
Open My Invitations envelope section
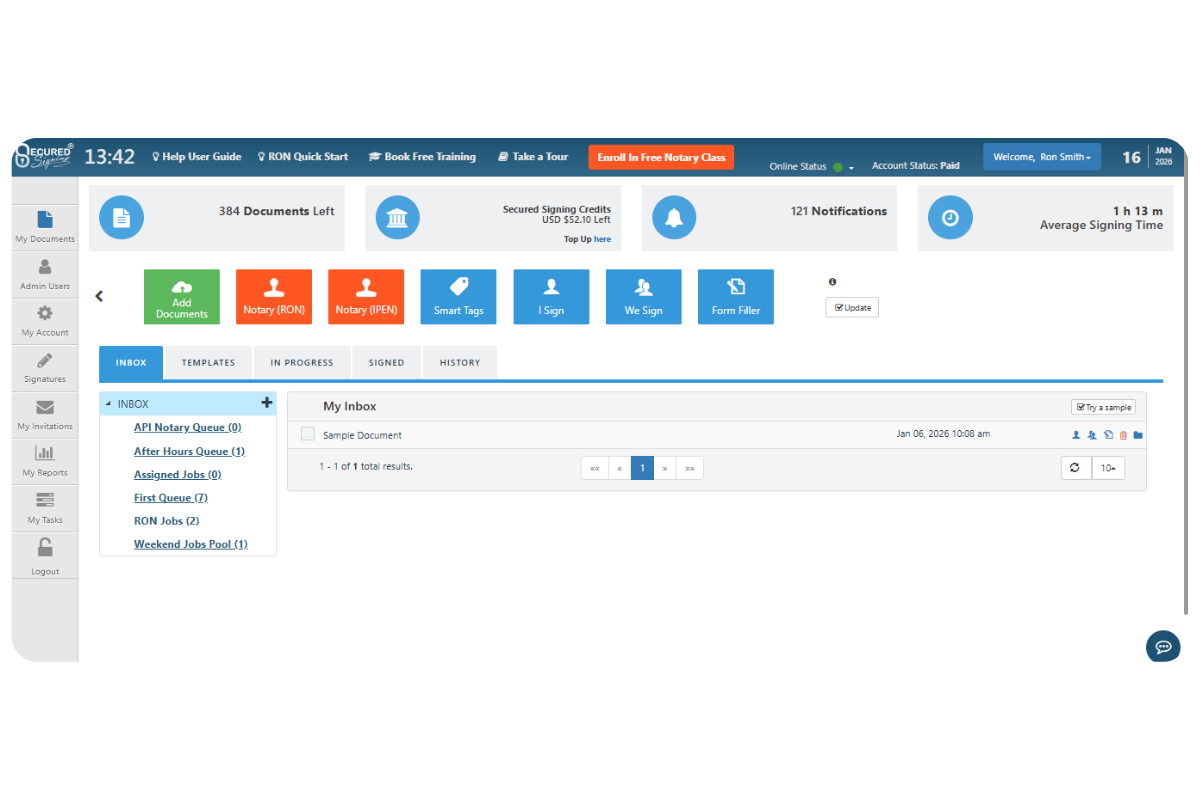45,414
